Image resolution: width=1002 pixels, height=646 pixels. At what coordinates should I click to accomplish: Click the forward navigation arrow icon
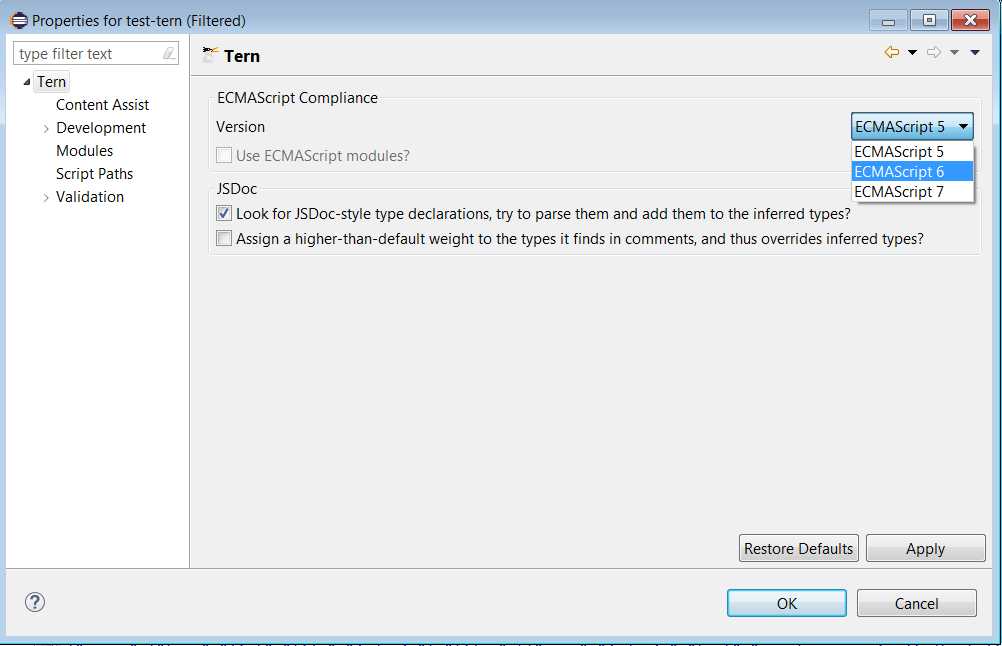click(x=934, y=53)
